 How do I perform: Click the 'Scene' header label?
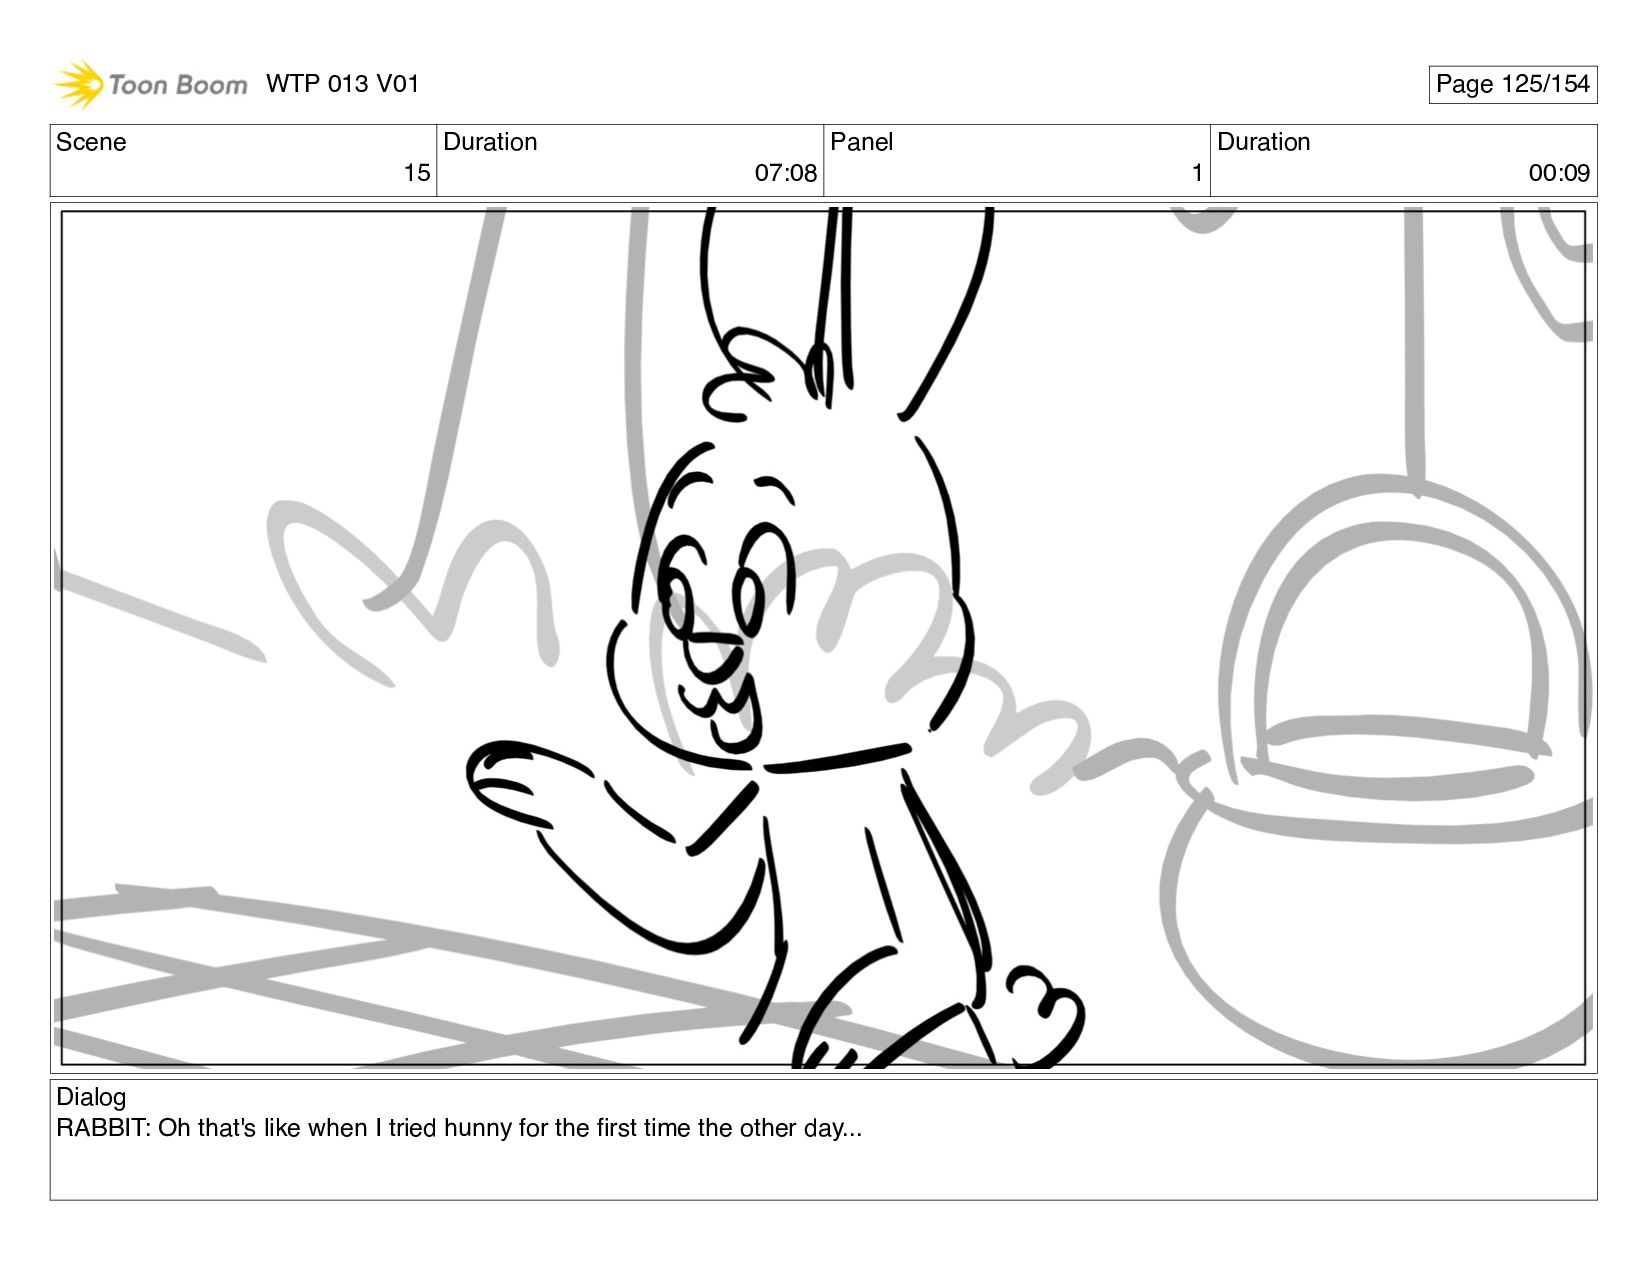pyautogui.click(x=91, y=142)
